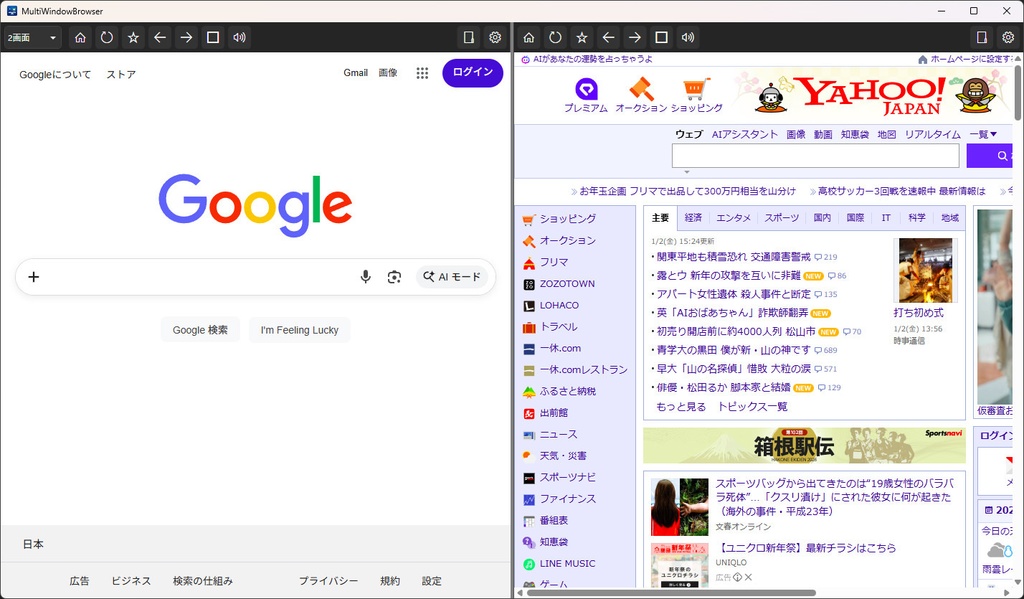Screen dimensions: 1024x599
Task: Select the 画像 search category on Yahoo
Action: tap(795, 134)
